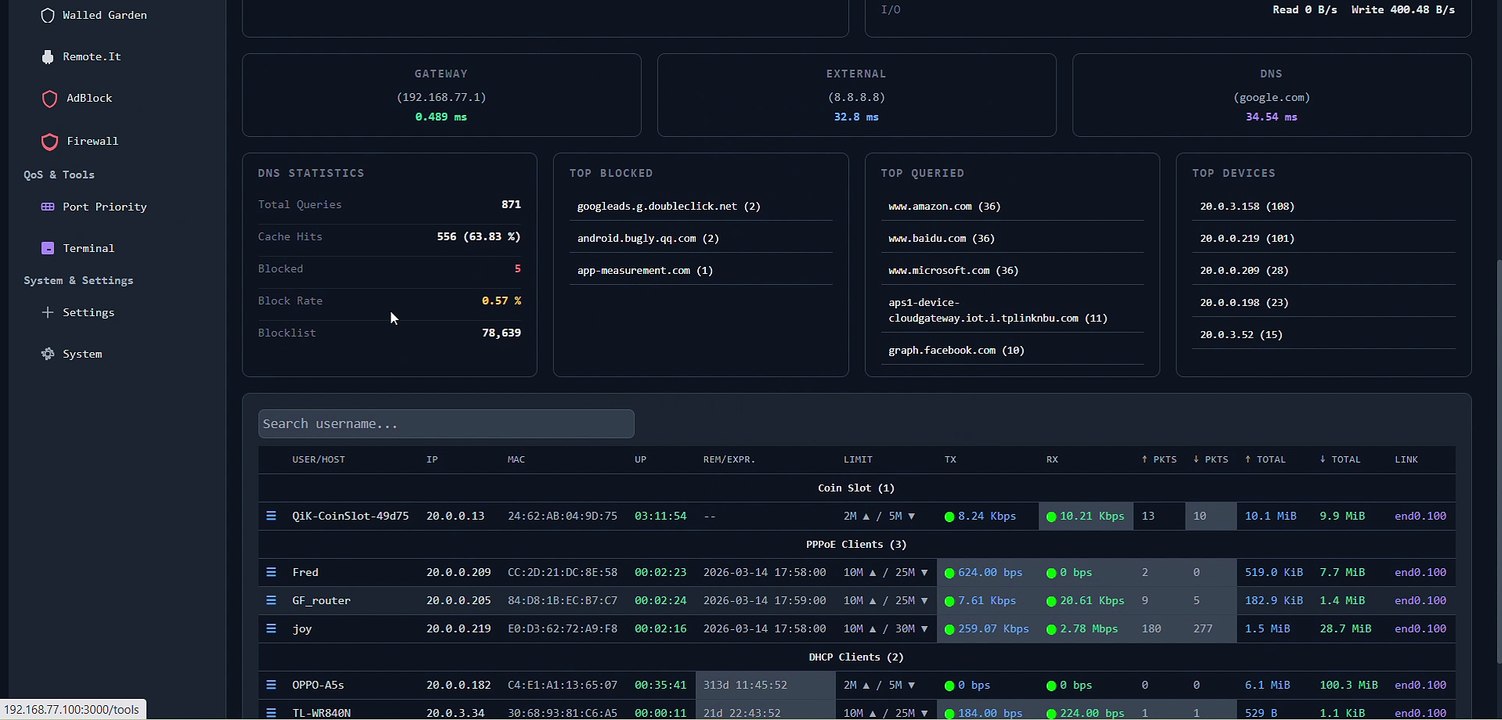
Task: Sort by the LIMIT column header
Action: pos(858,460)
